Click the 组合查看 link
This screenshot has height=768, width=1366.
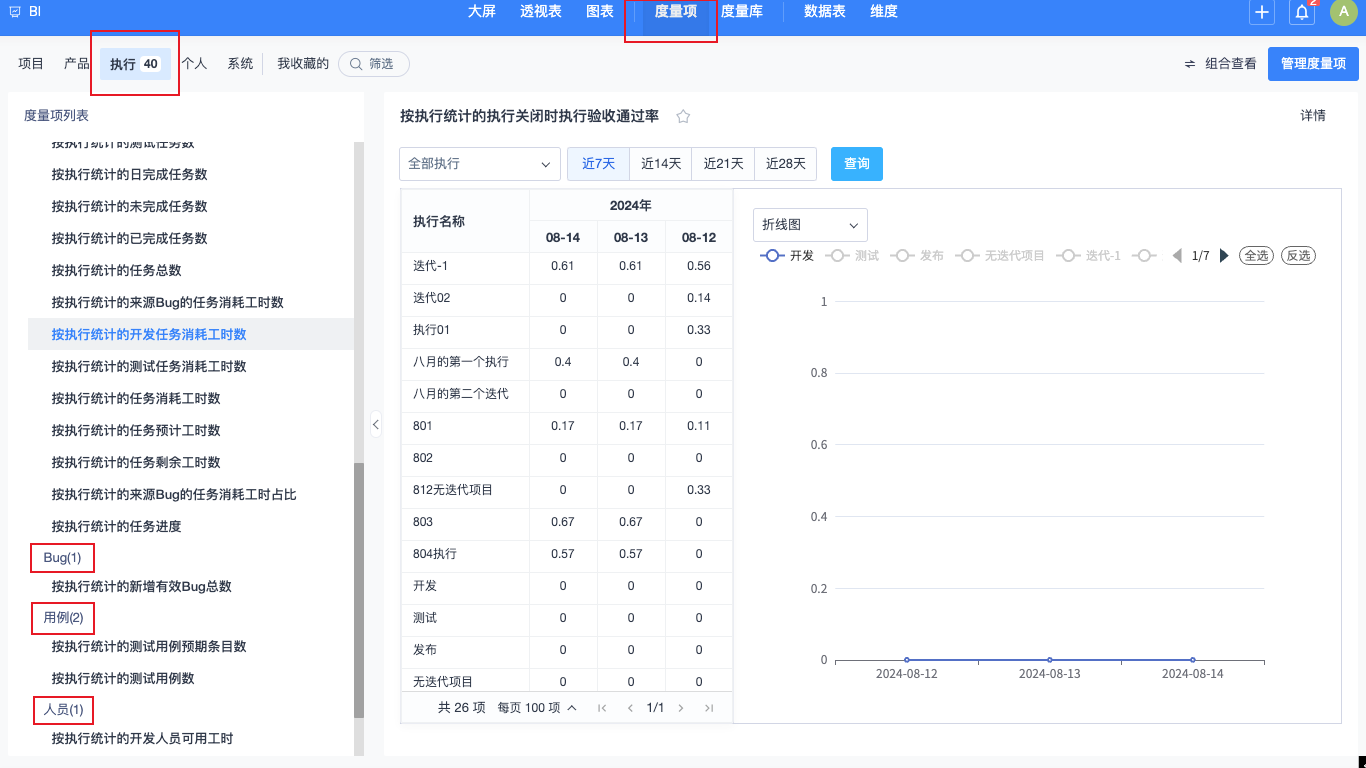pos(1231,64)
